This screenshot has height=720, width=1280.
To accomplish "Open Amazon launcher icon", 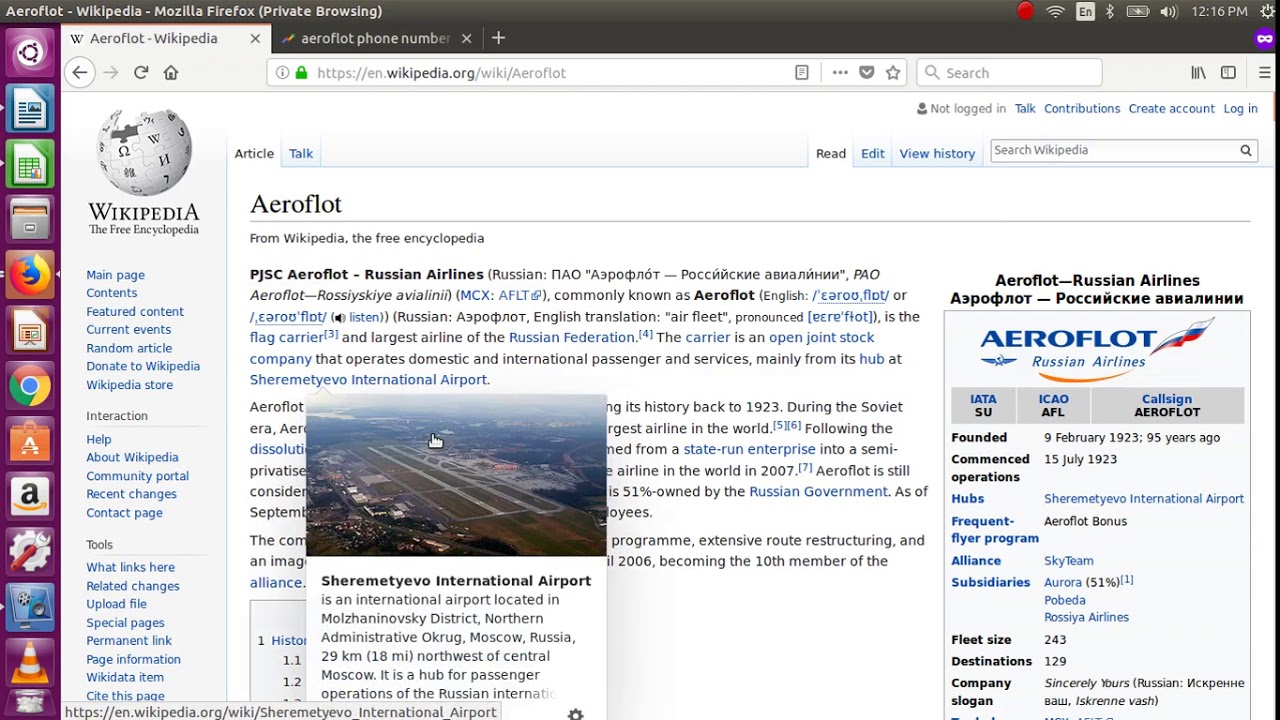I will click(29, 496).
